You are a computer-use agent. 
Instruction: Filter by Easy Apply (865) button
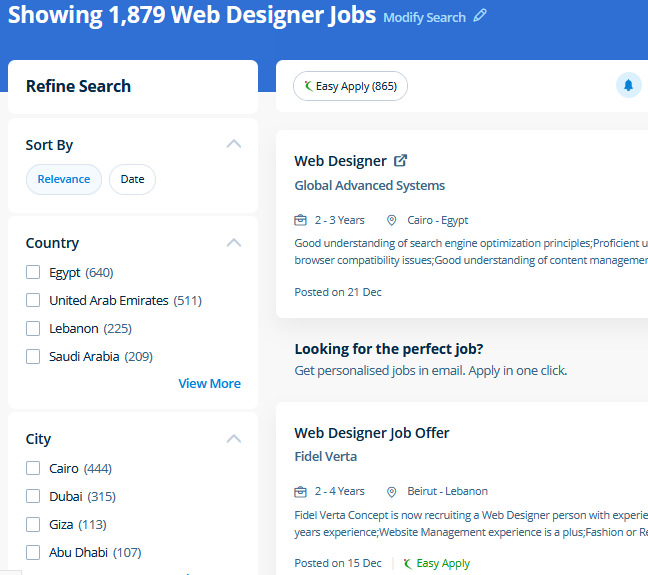pos(350,86)
